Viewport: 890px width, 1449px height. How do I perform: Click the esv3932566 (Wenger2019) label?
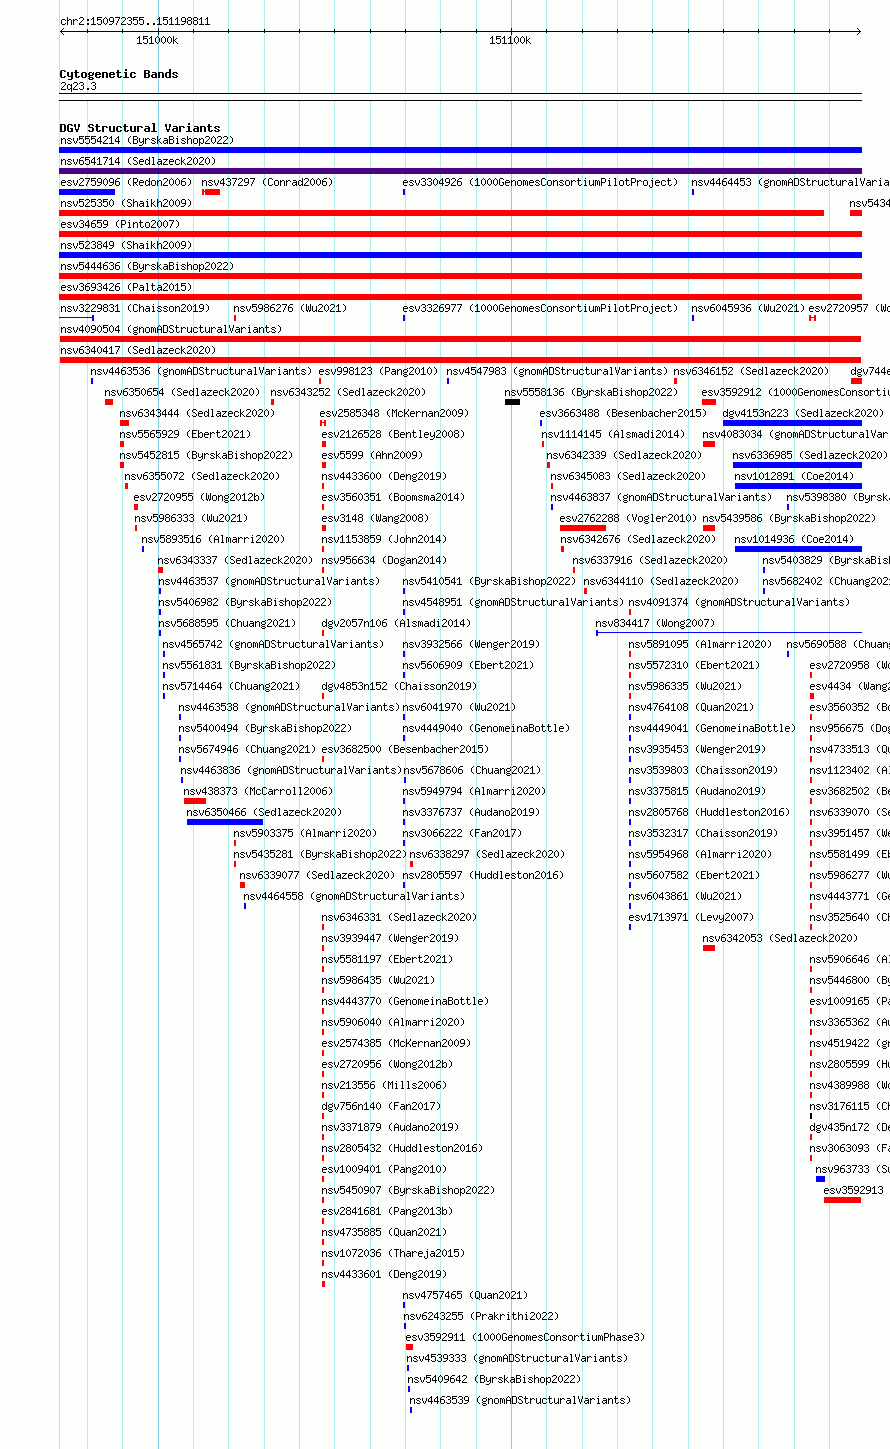[471, 645]
